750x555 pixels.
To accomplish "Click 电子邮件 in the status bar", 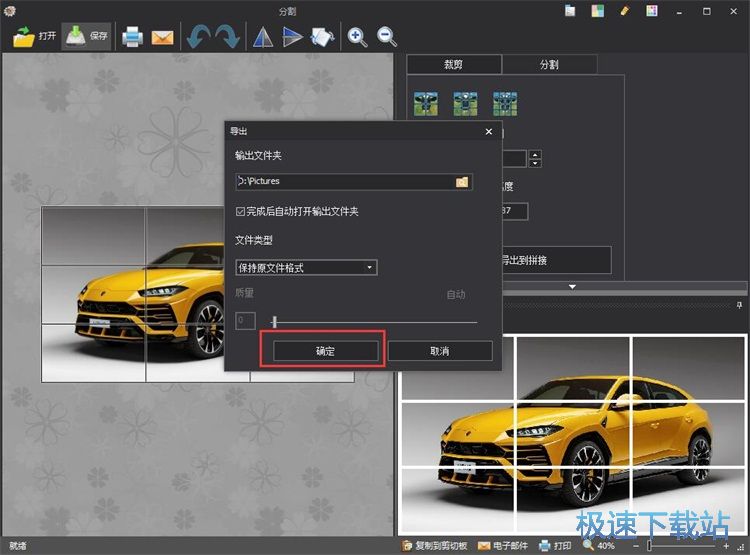I will click(x=503, y=545).
